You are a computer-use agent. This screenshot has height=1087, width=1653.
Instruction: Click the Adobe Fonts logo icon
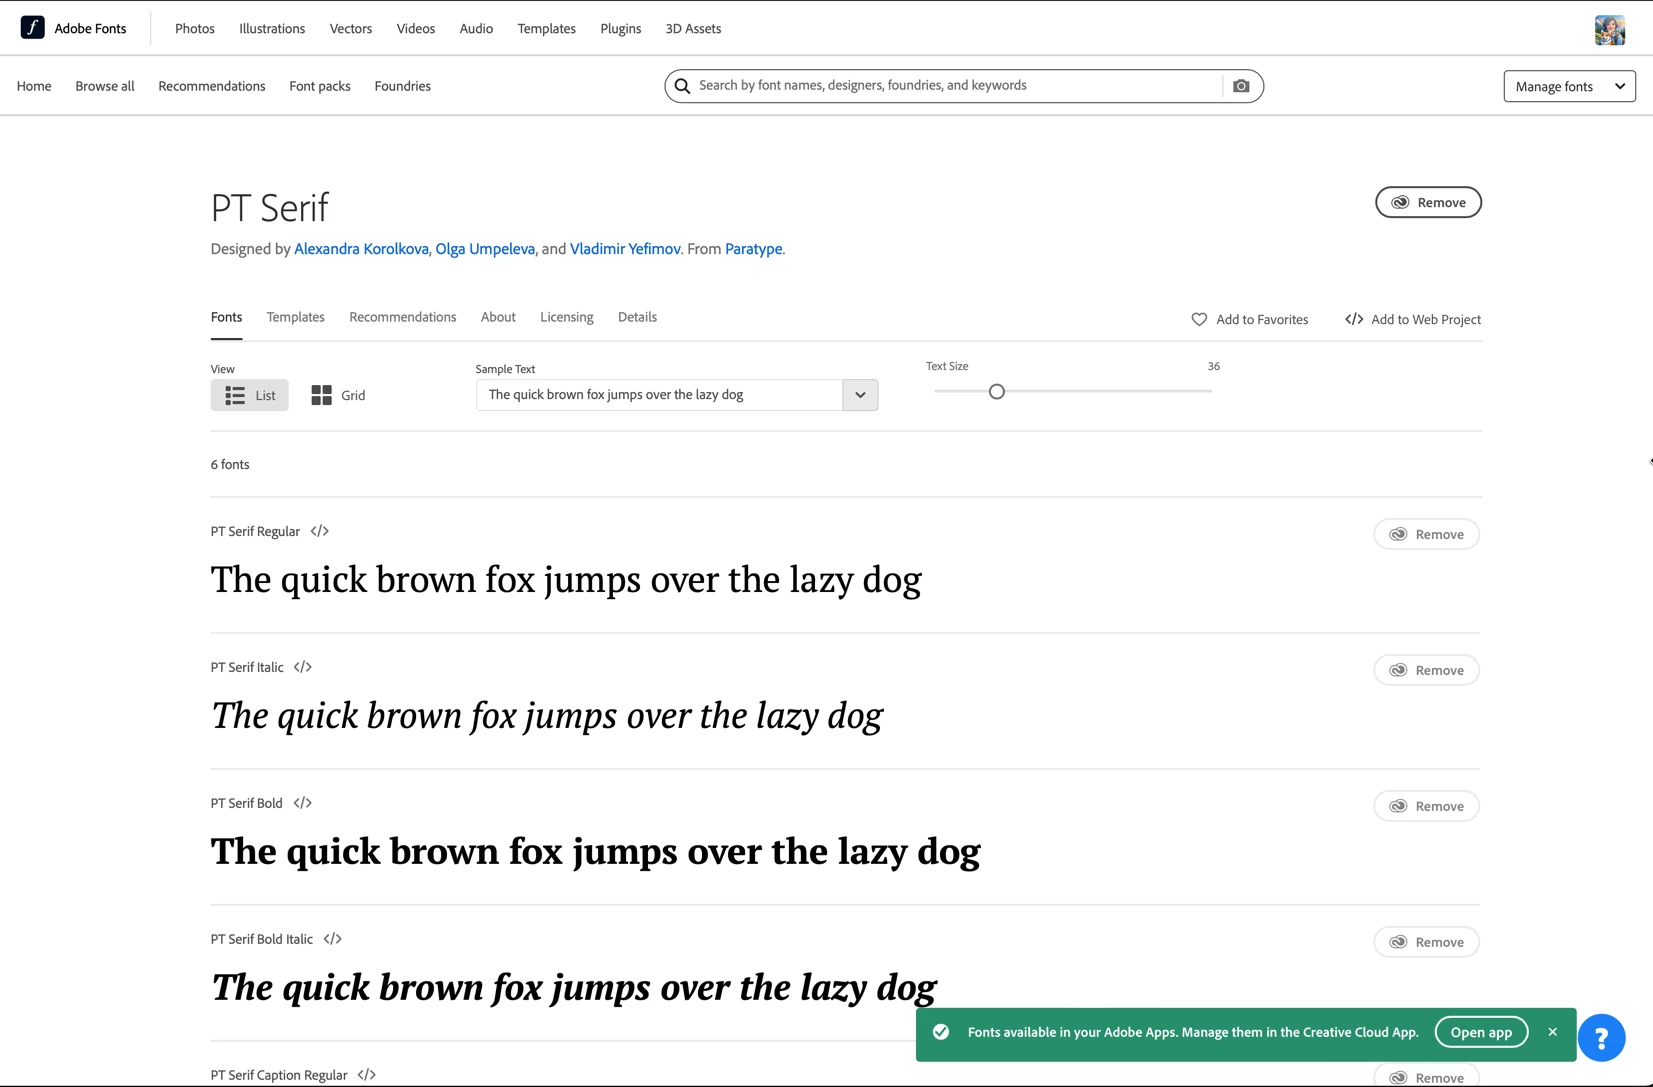(x=33, y=28)
